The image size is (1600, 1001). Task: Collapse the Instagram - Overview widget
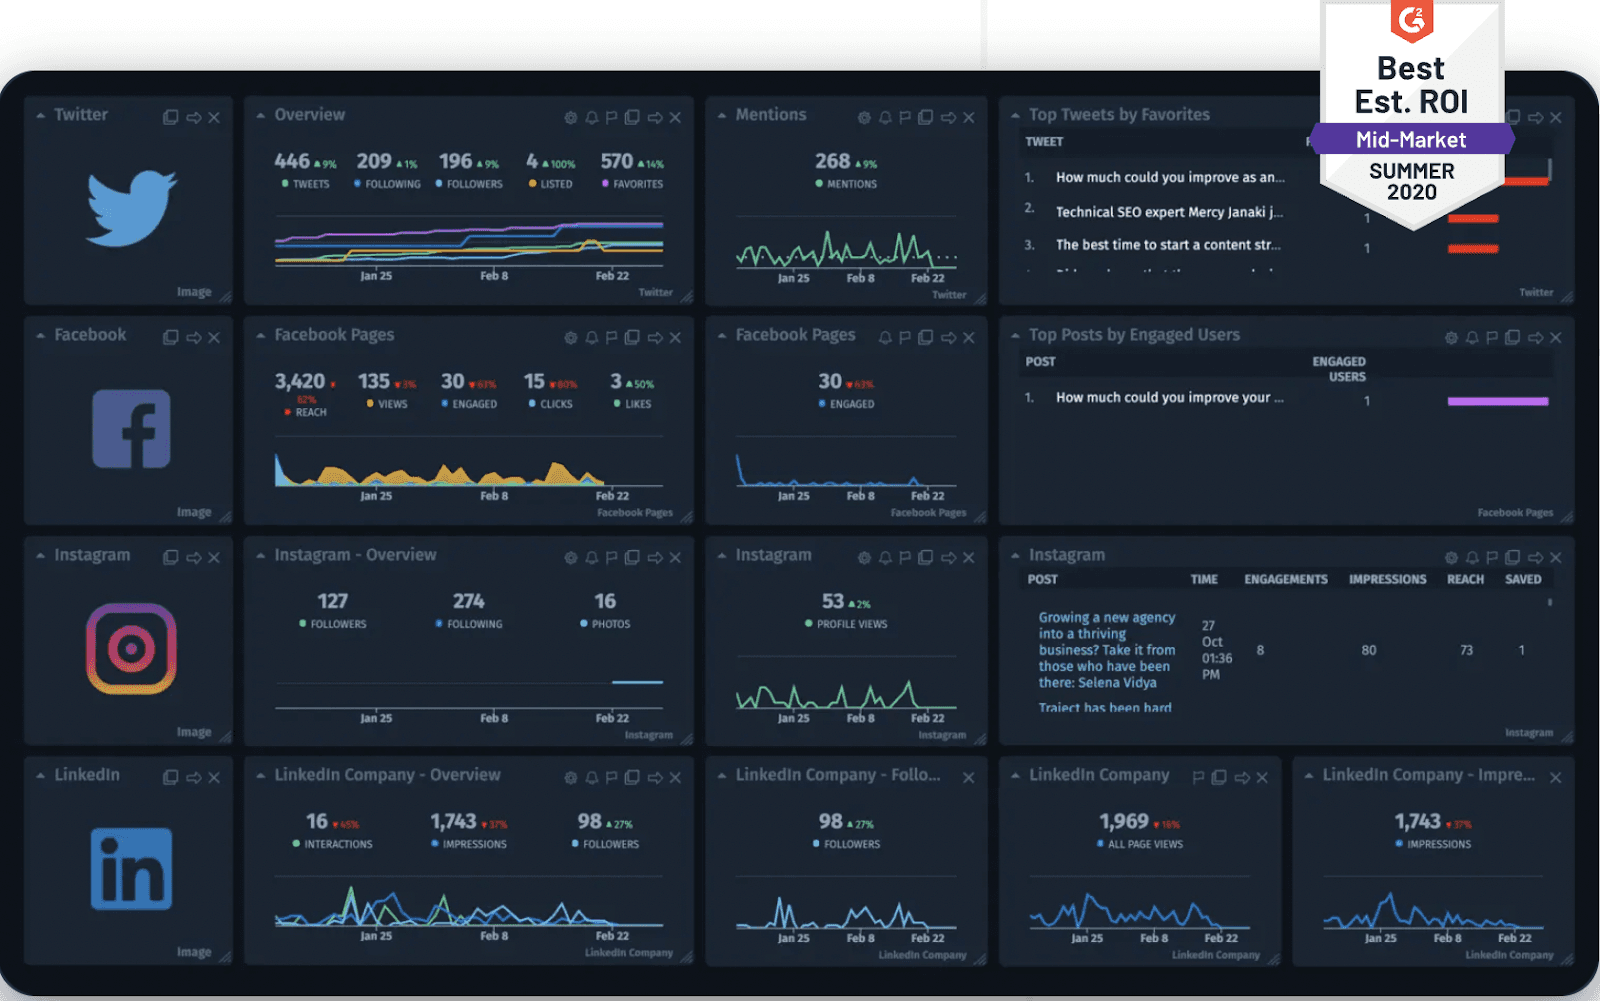[x=261, y=556]
